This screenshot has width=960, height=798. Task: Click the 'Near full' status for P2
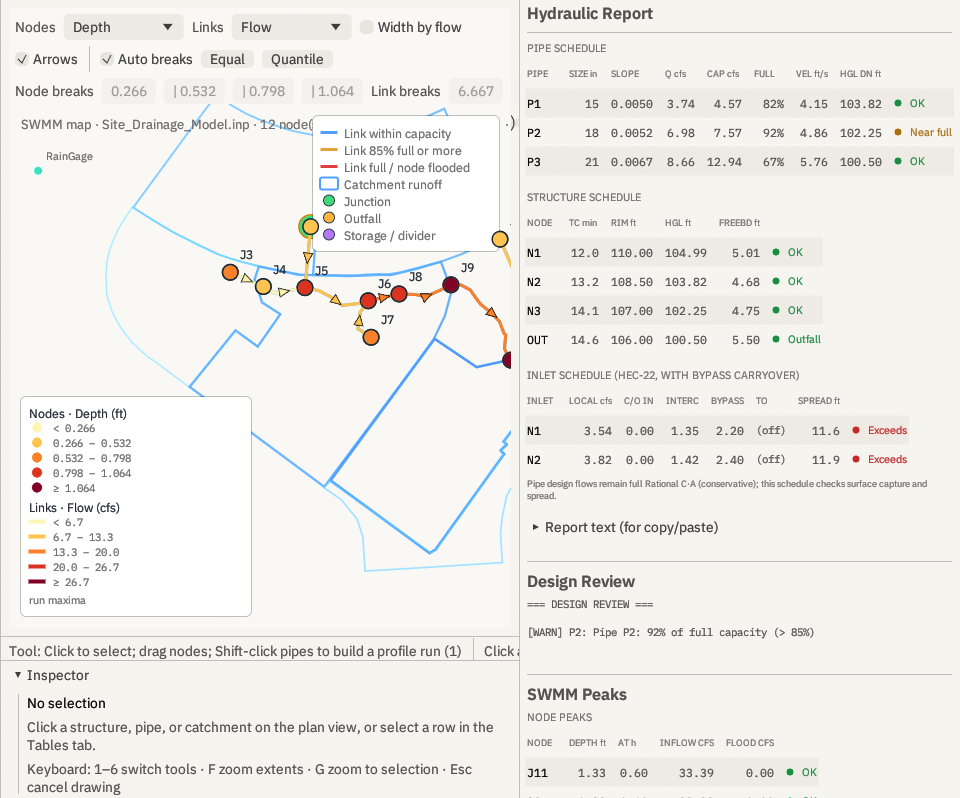click(930, 132)
